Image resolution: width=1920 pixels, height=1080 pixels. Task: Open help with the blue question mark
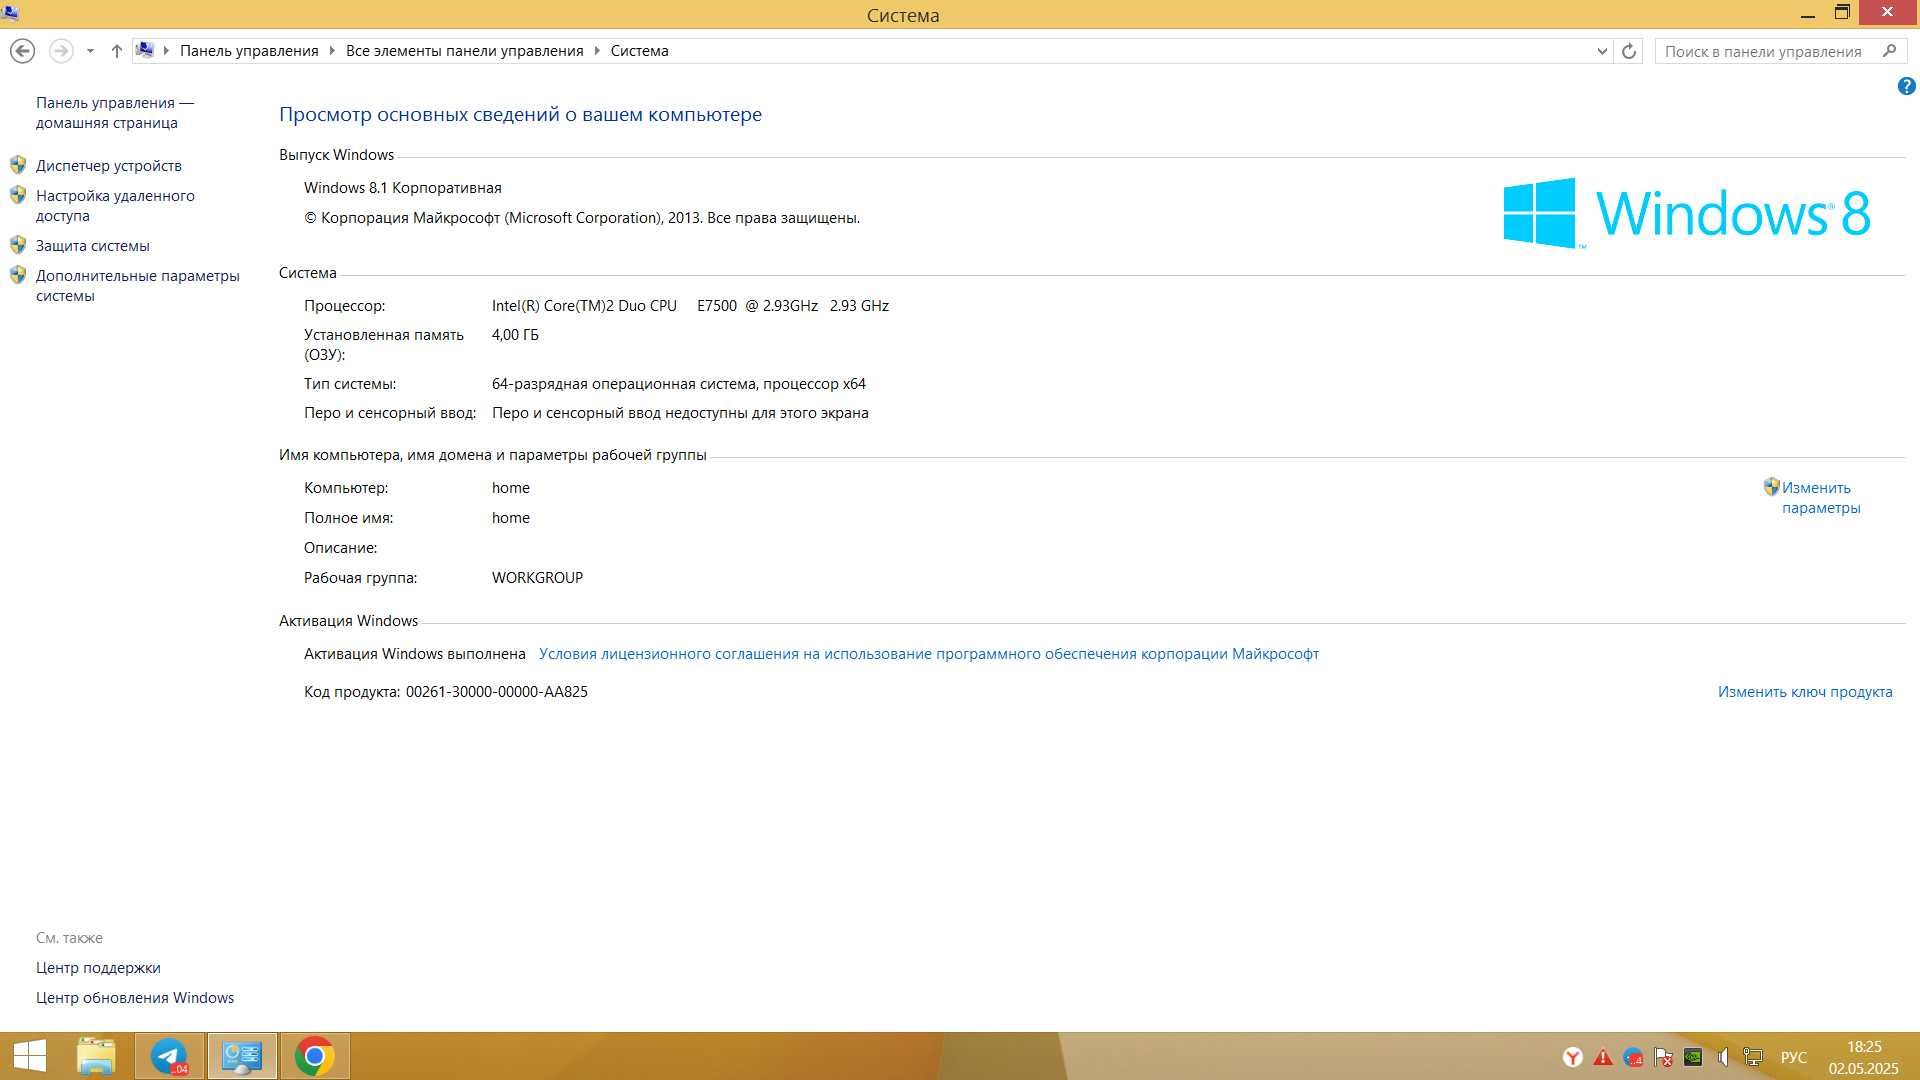[1906, 87]
